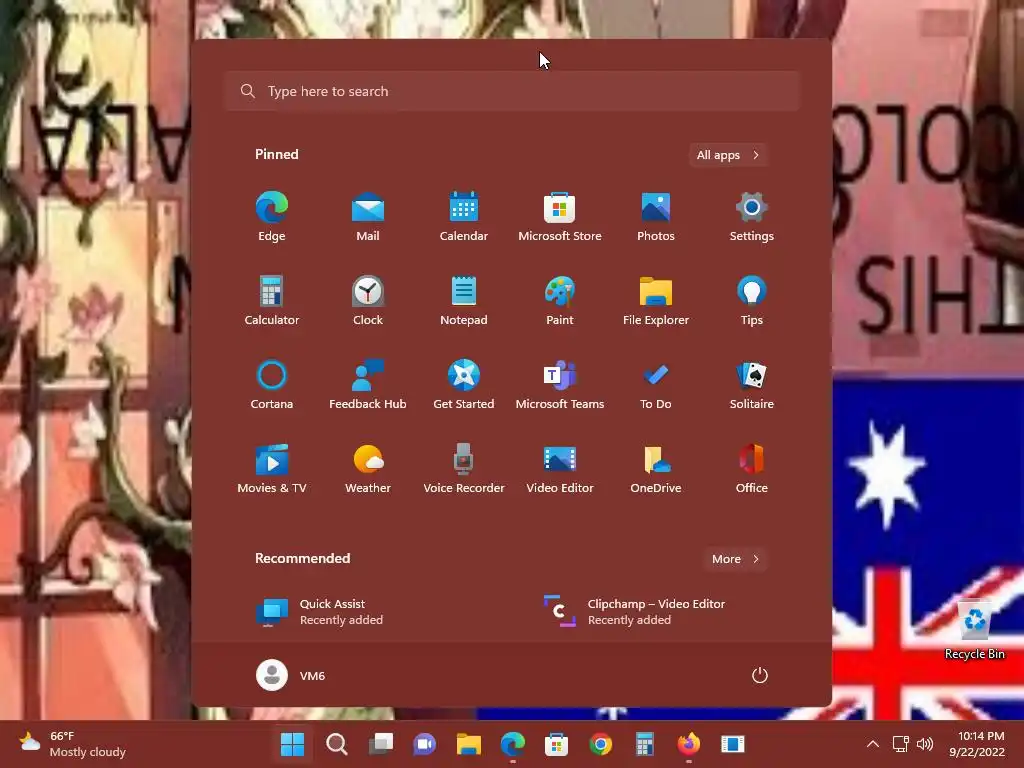The image size is (1024, 768).
Task: Launch Google Chrome from the taskbar
Action: [x=601, y=744]
